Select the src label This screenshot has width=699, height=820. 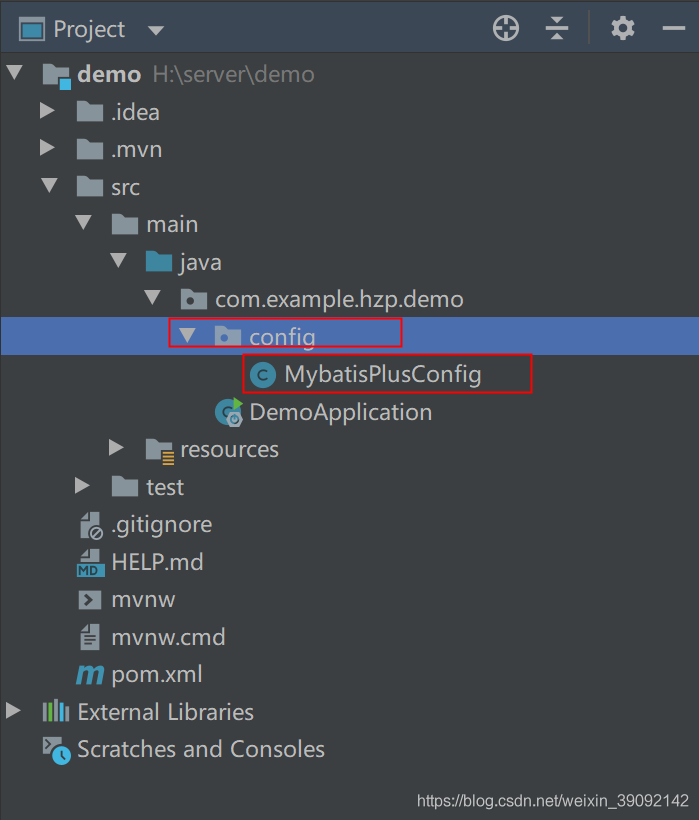point(125,187)
